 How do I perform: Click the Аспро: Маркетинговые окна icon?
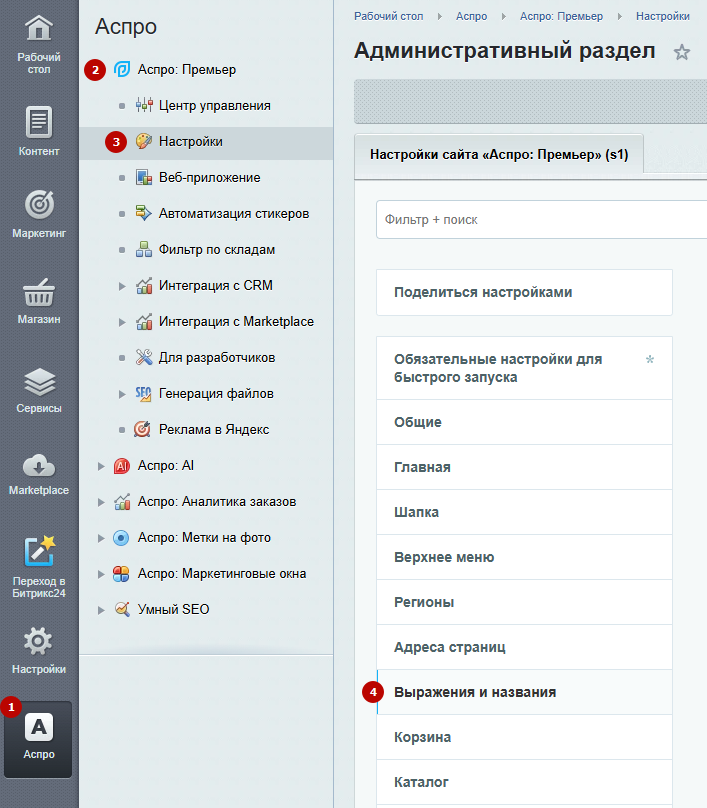click(121, 574)
